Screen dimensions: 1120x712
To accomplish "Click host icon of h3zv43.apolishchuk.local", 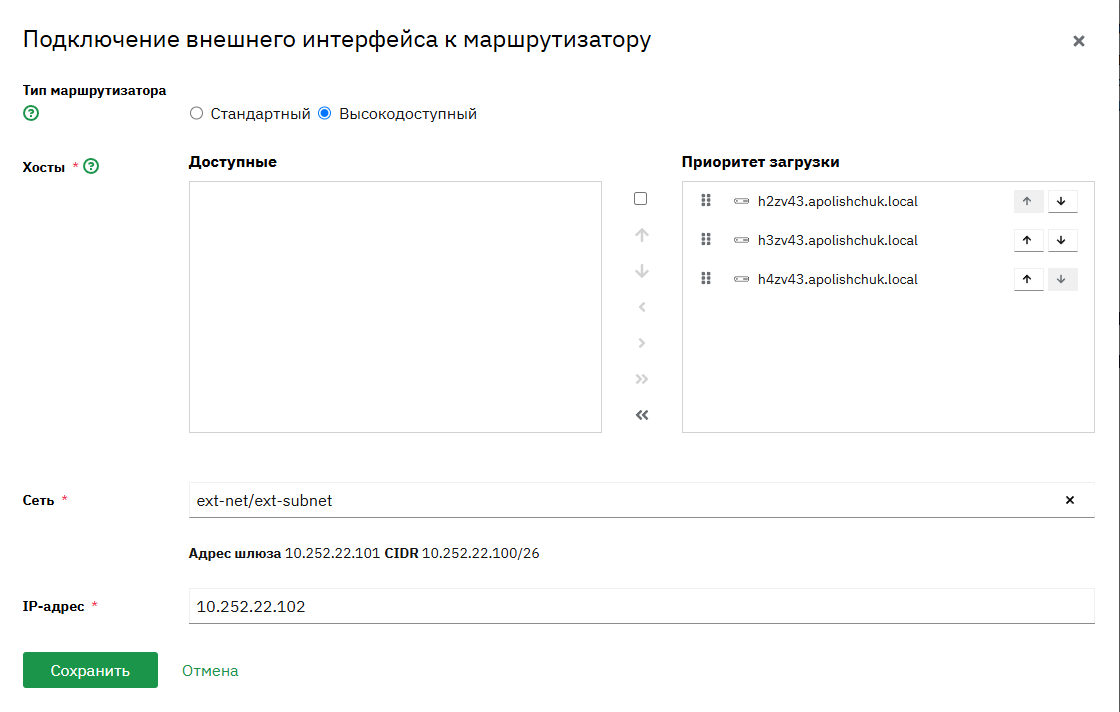I will click(x=741, y=241).
